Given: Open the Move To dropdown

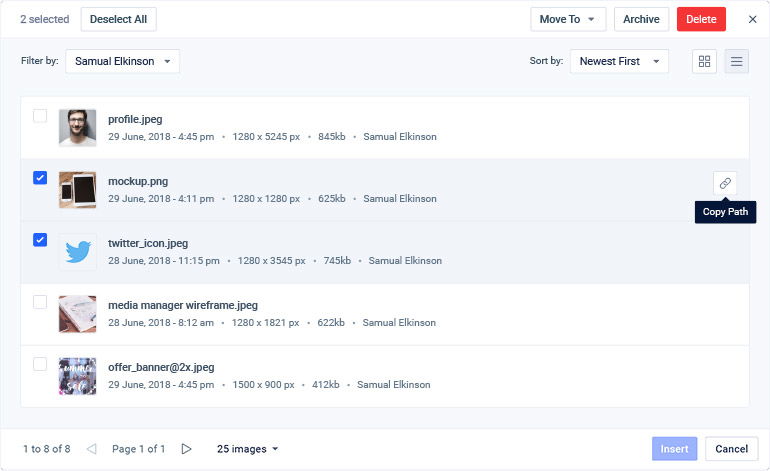Looking at the screenshot, I should [x=568, y=19].
